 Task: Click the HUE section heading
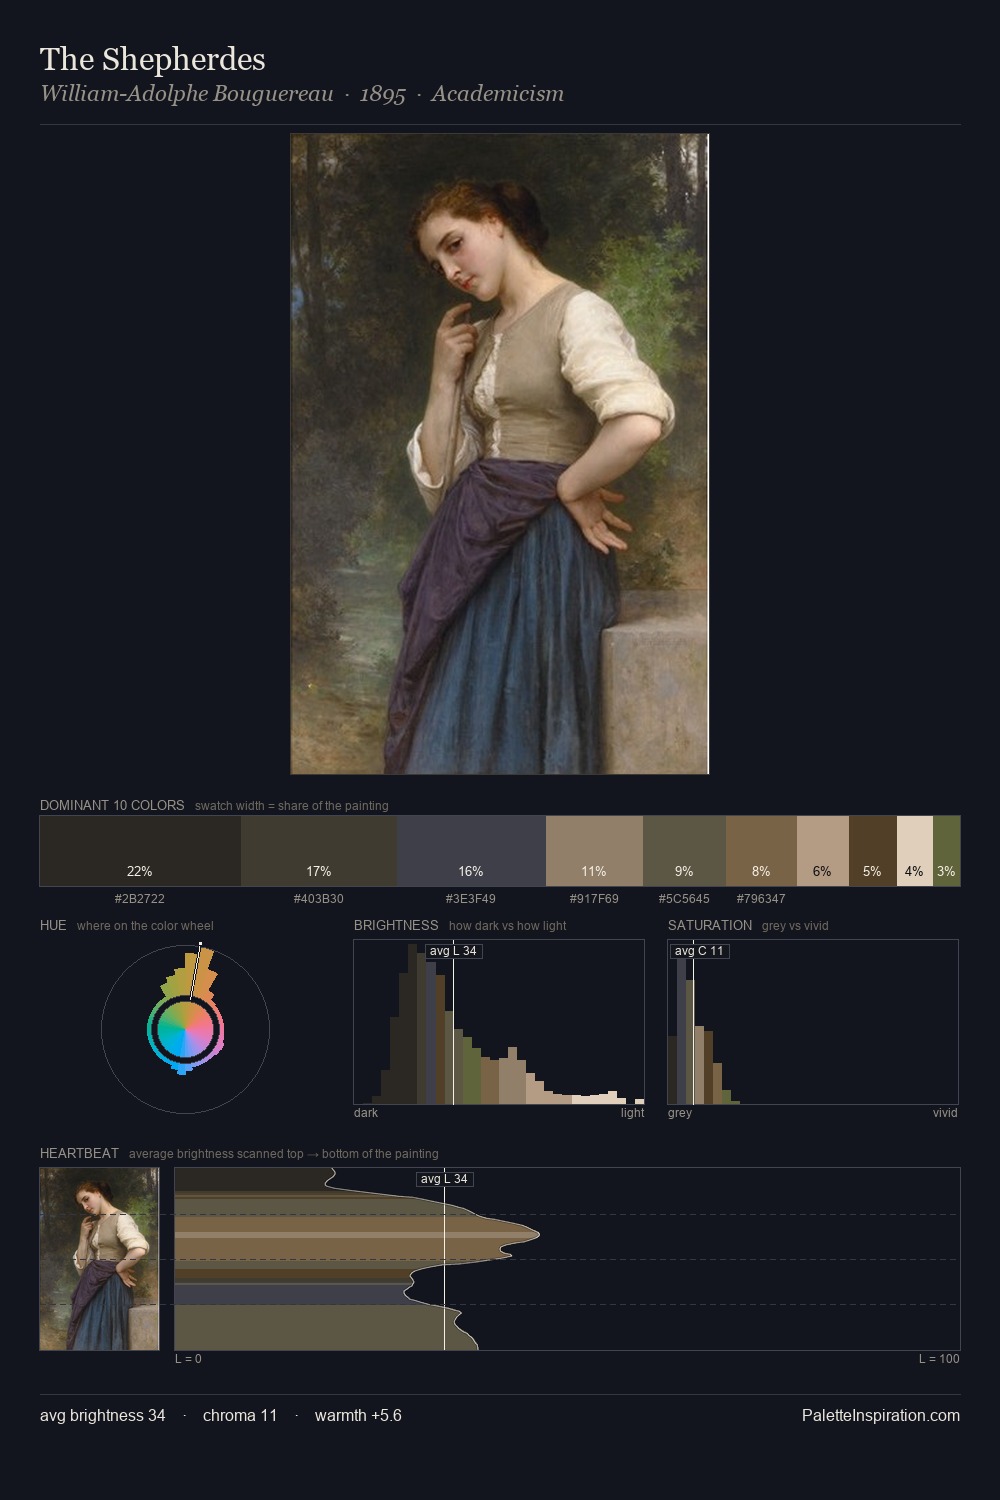pyautogui.click(x=53, y=925)
